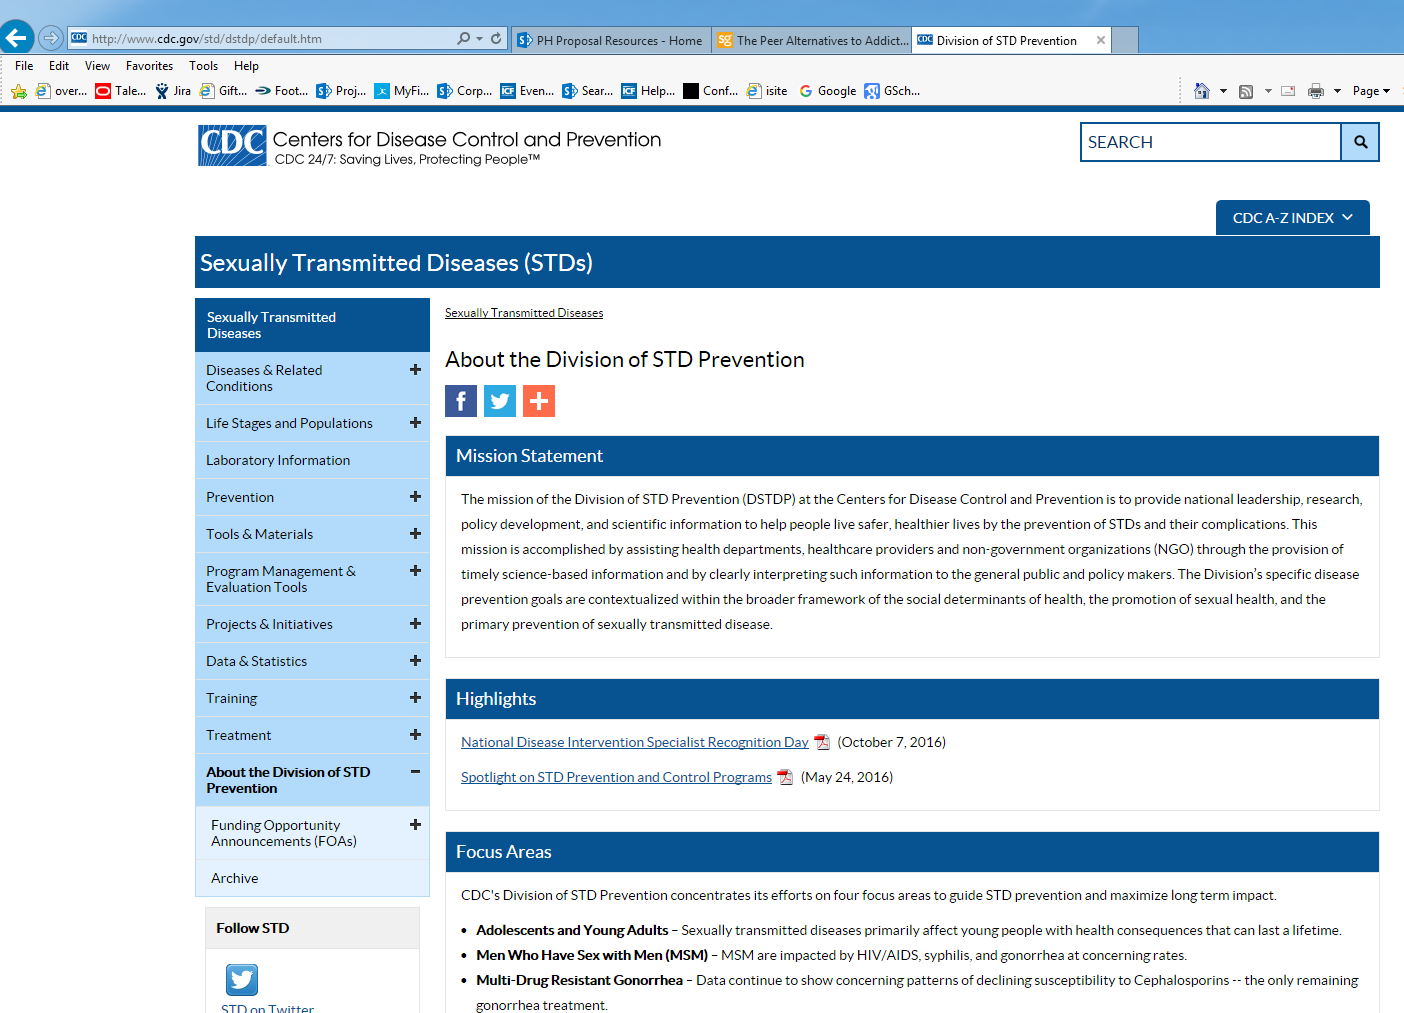The height and width of the screenshot is (1013, 1404).
Task: Open the dropdown arrow next to Home icon
Action: [1223, 91]
